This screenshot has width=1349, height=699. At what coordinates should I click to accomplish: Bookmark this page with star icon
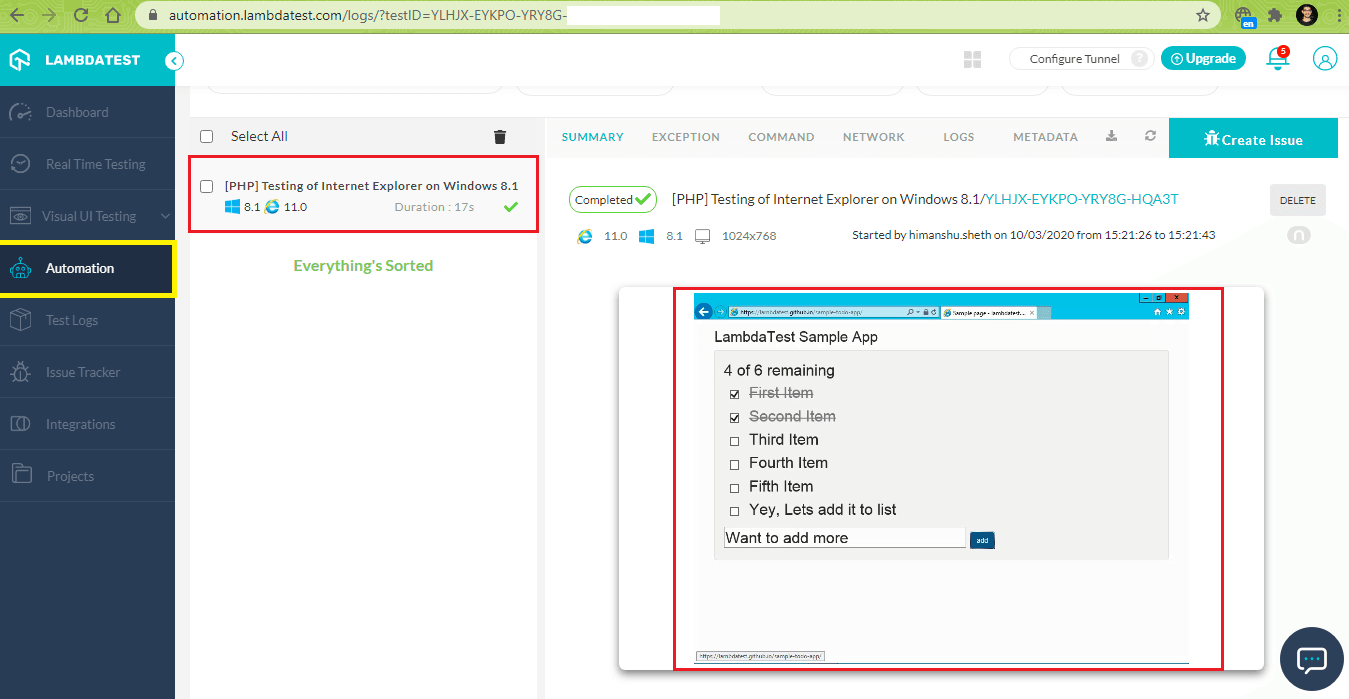(1203, 16)
